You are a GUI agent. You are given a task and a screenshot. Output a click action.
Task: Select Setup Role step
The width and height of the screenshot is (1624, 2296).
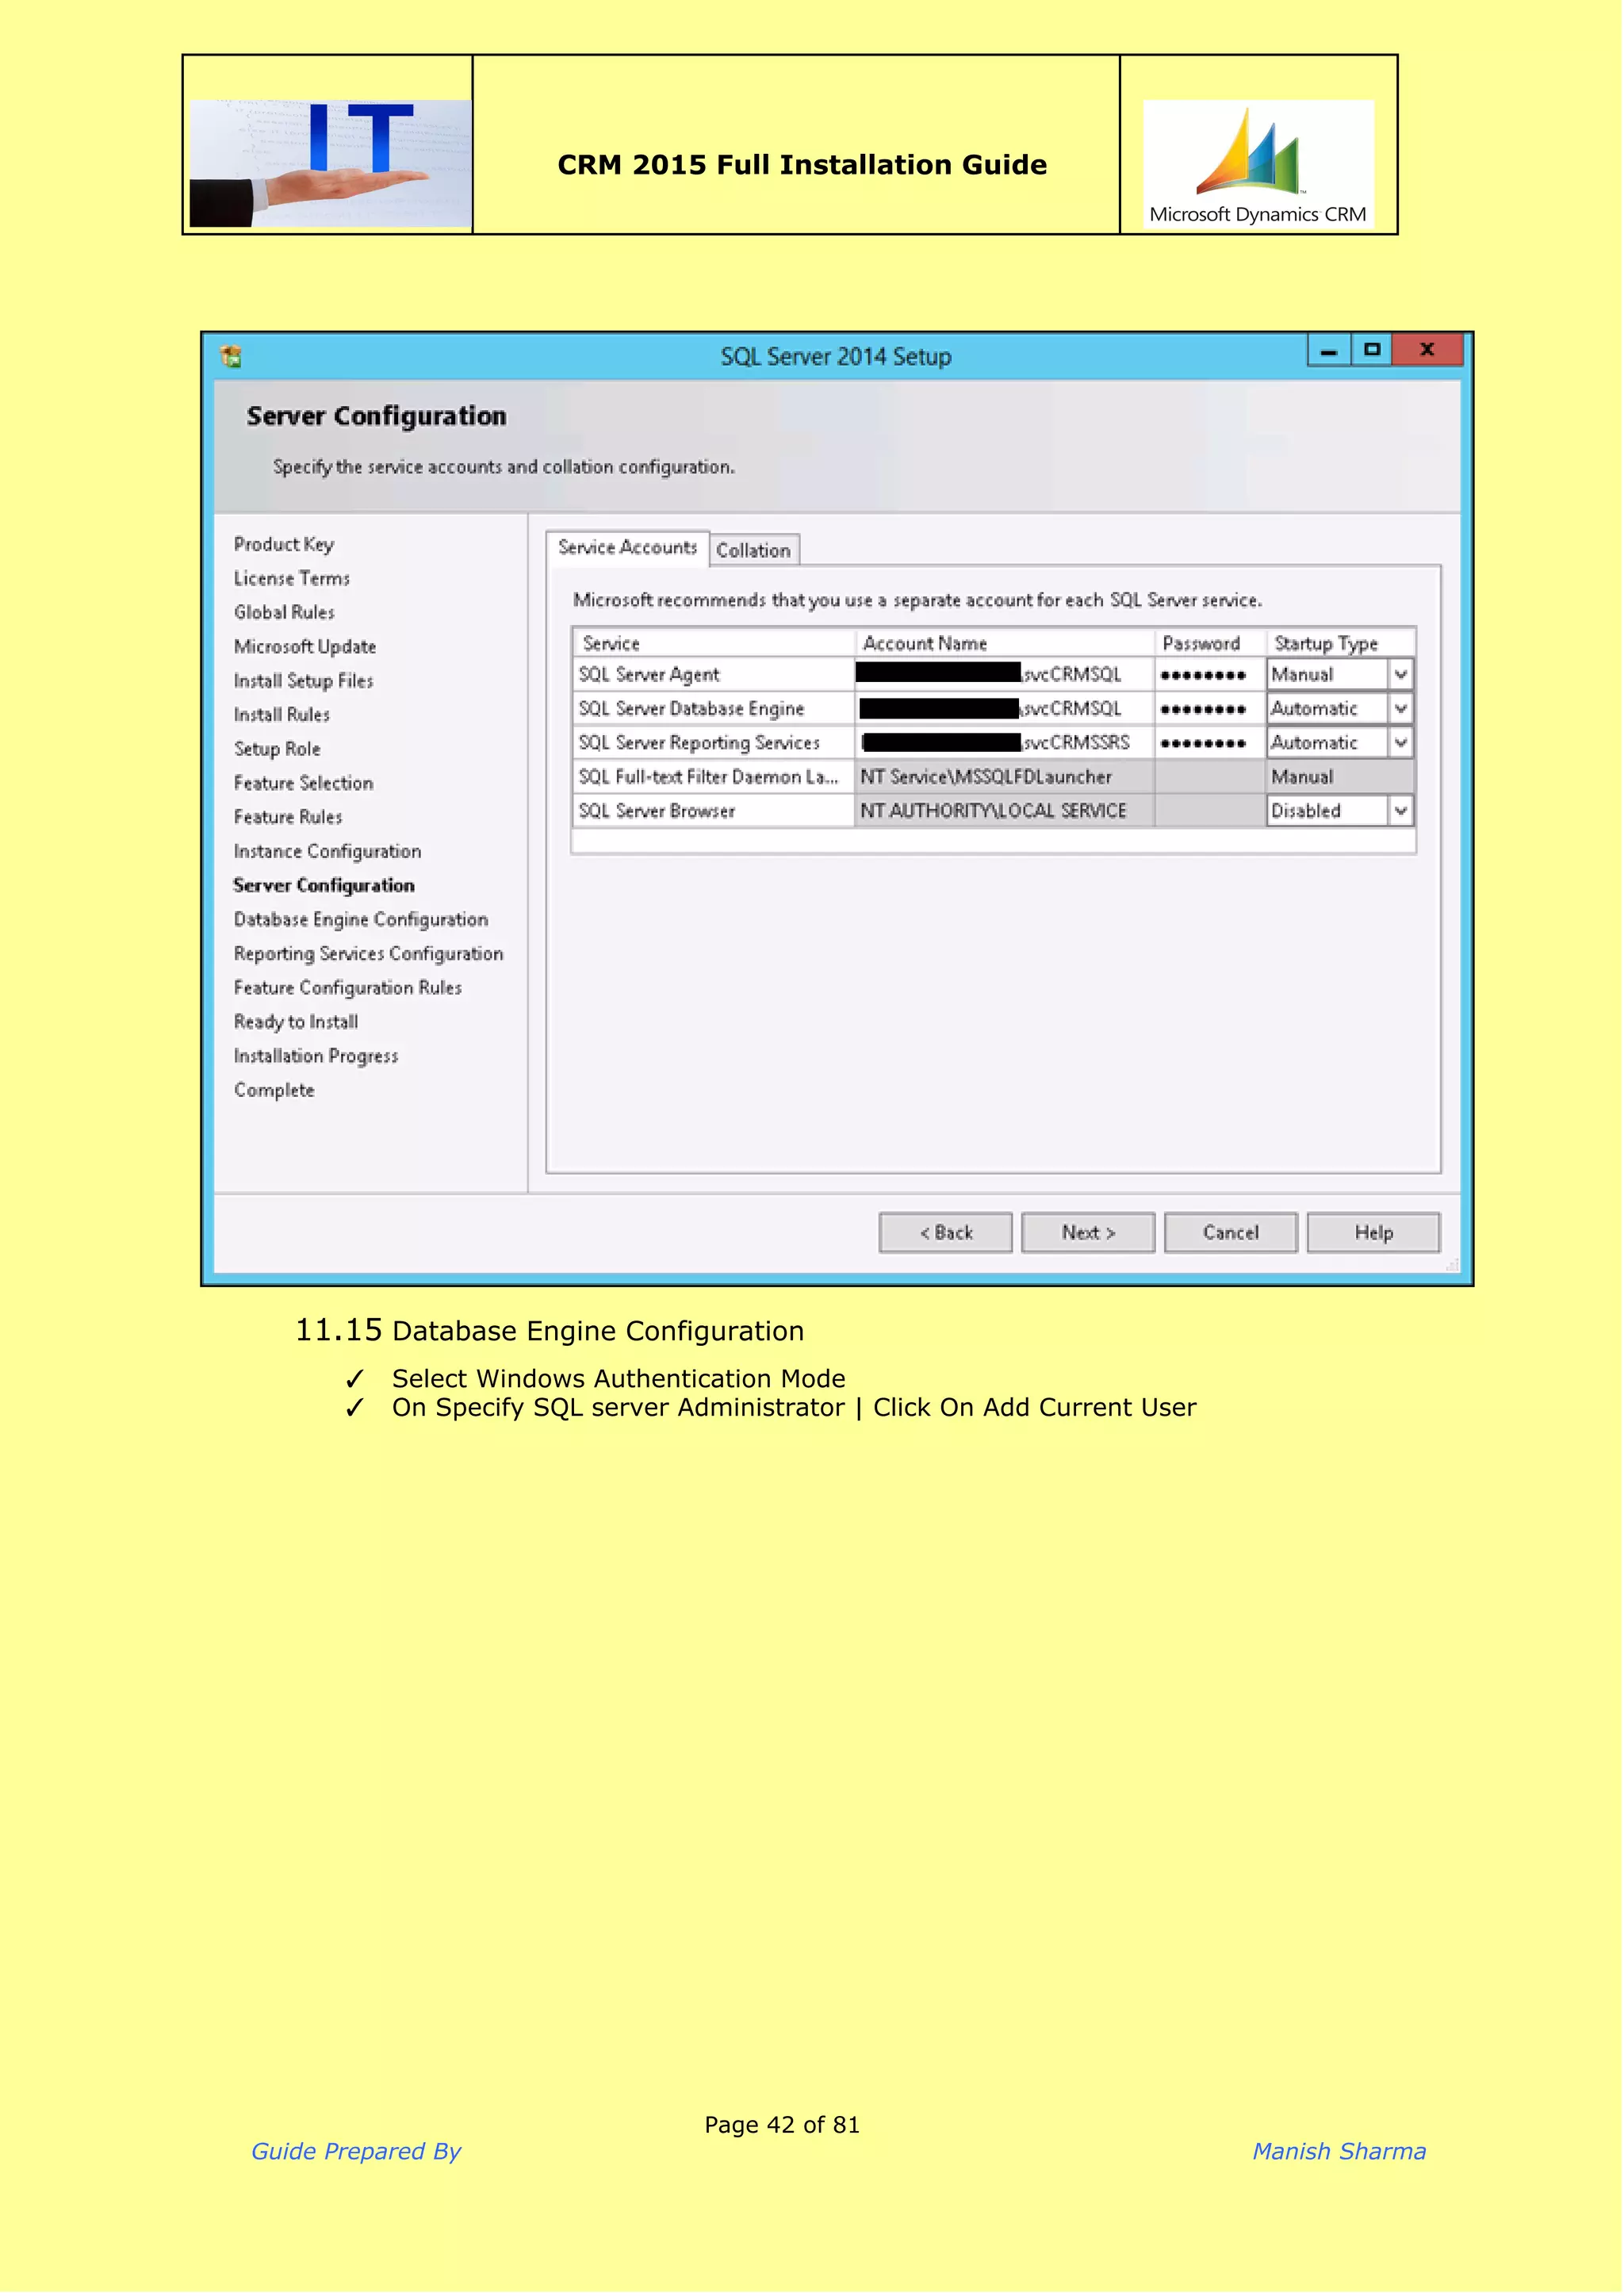click(x=277, y=749)
